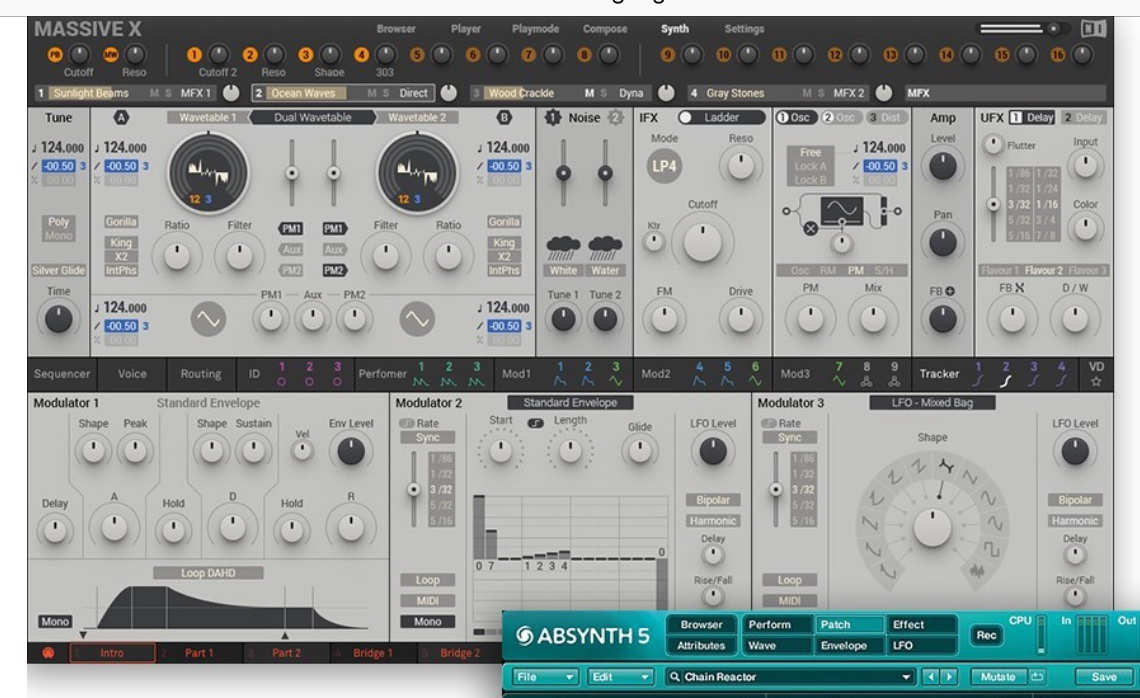The image size is (1140, 698).
Task: Open the Standard Envelope menu of Modulator 2
Action: pos(570,403)
